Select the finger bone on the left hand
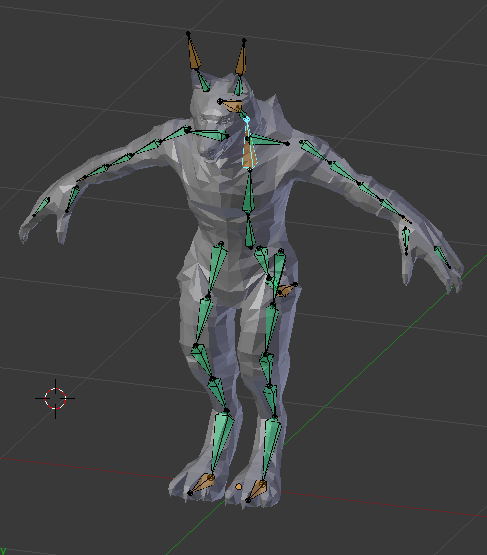The image size is (487, 555). tap(42, 206)
